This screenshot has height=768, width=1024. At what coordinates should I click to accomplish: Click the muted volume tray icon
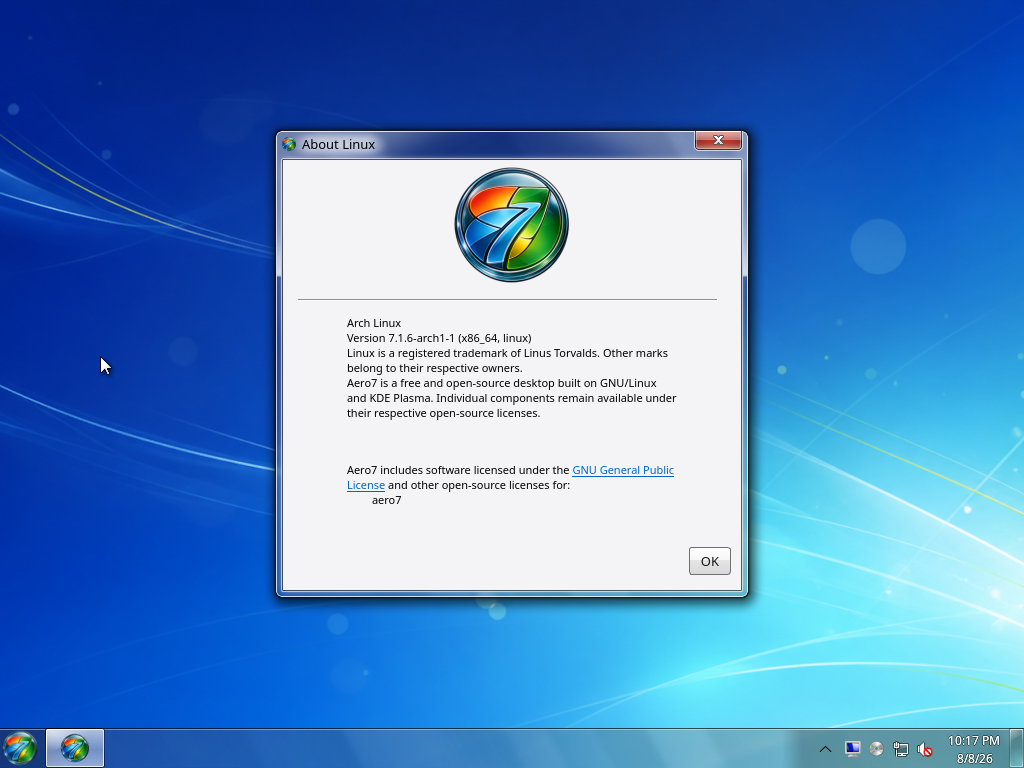click(925, 749)
